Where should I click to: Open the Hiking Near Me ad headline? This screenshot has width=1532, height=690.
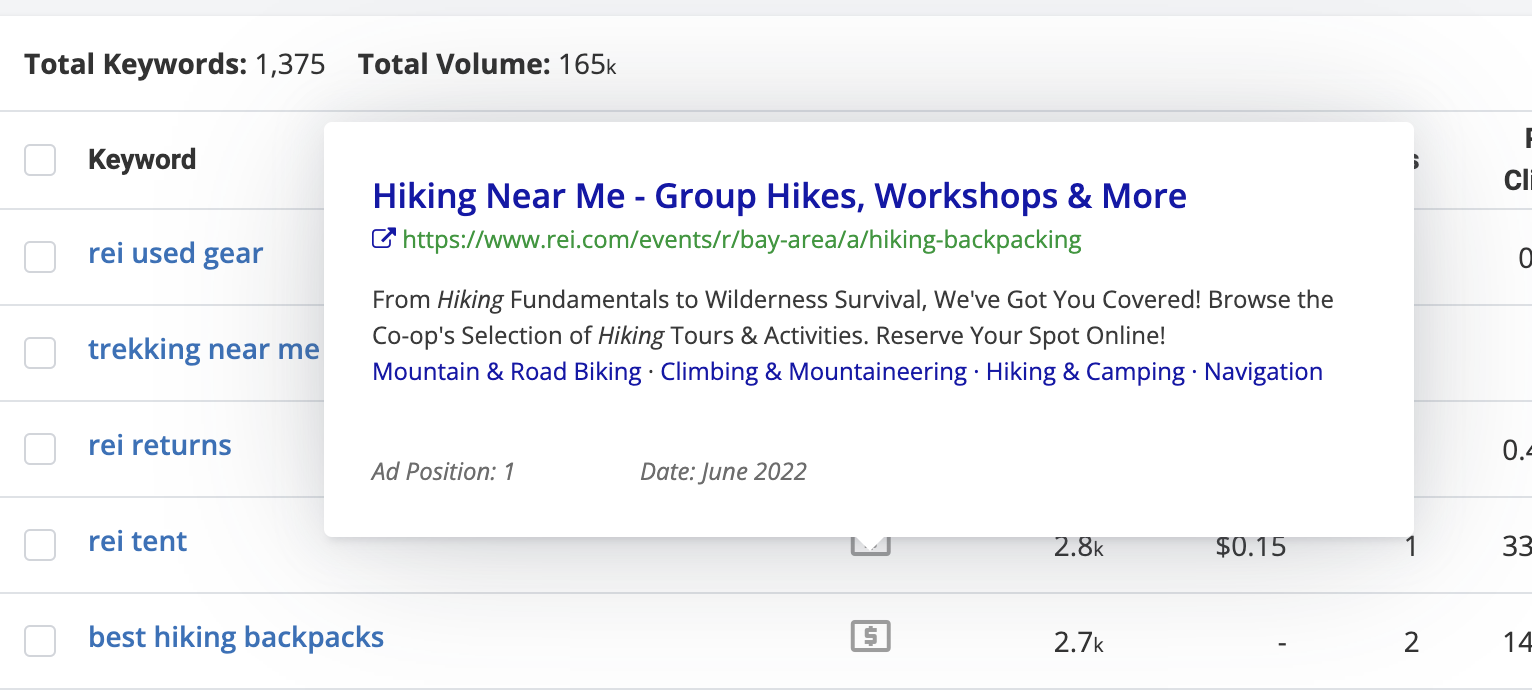[780, 196]
